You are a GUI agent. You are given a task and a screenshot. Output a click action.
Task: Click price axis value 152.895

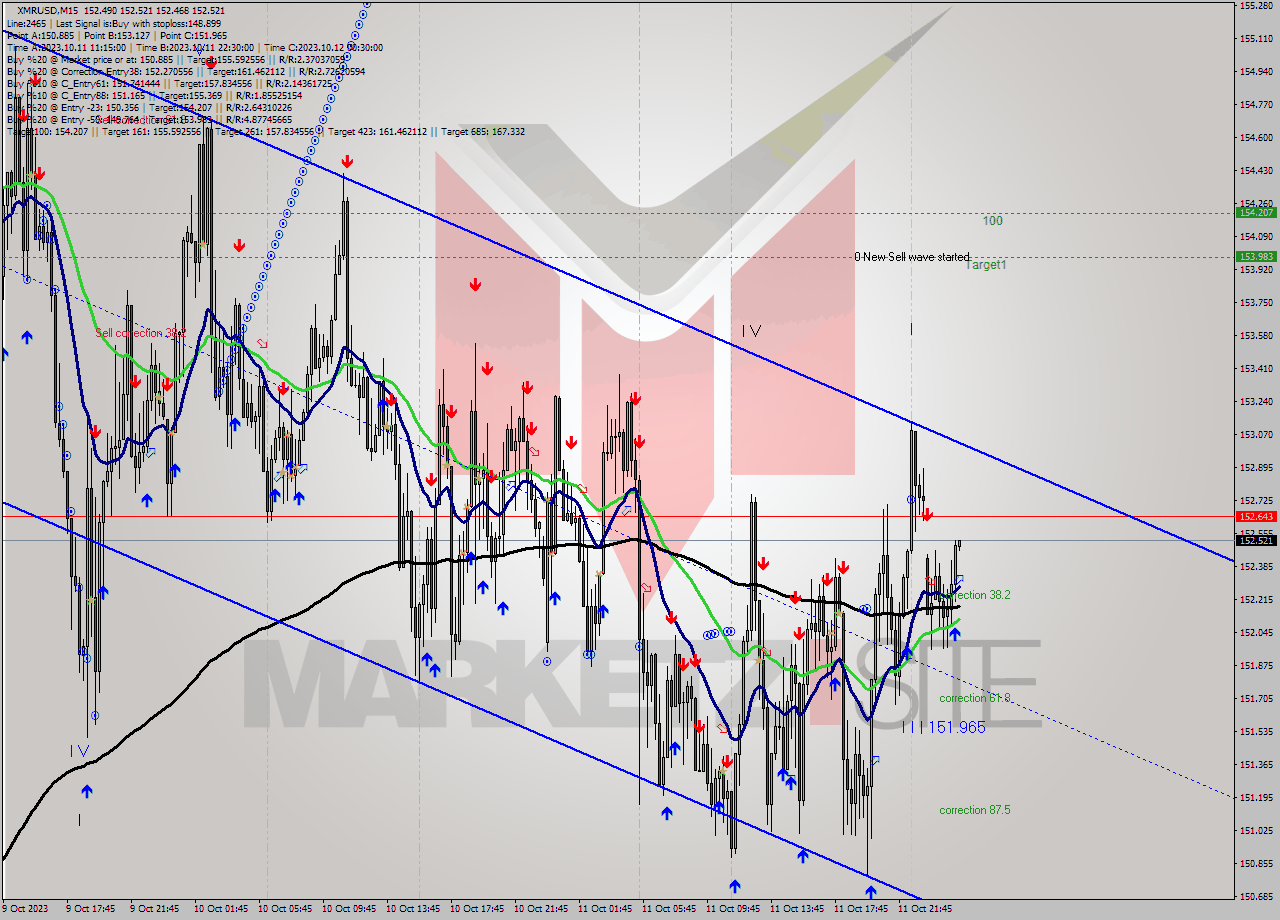tap(1257, 467)
